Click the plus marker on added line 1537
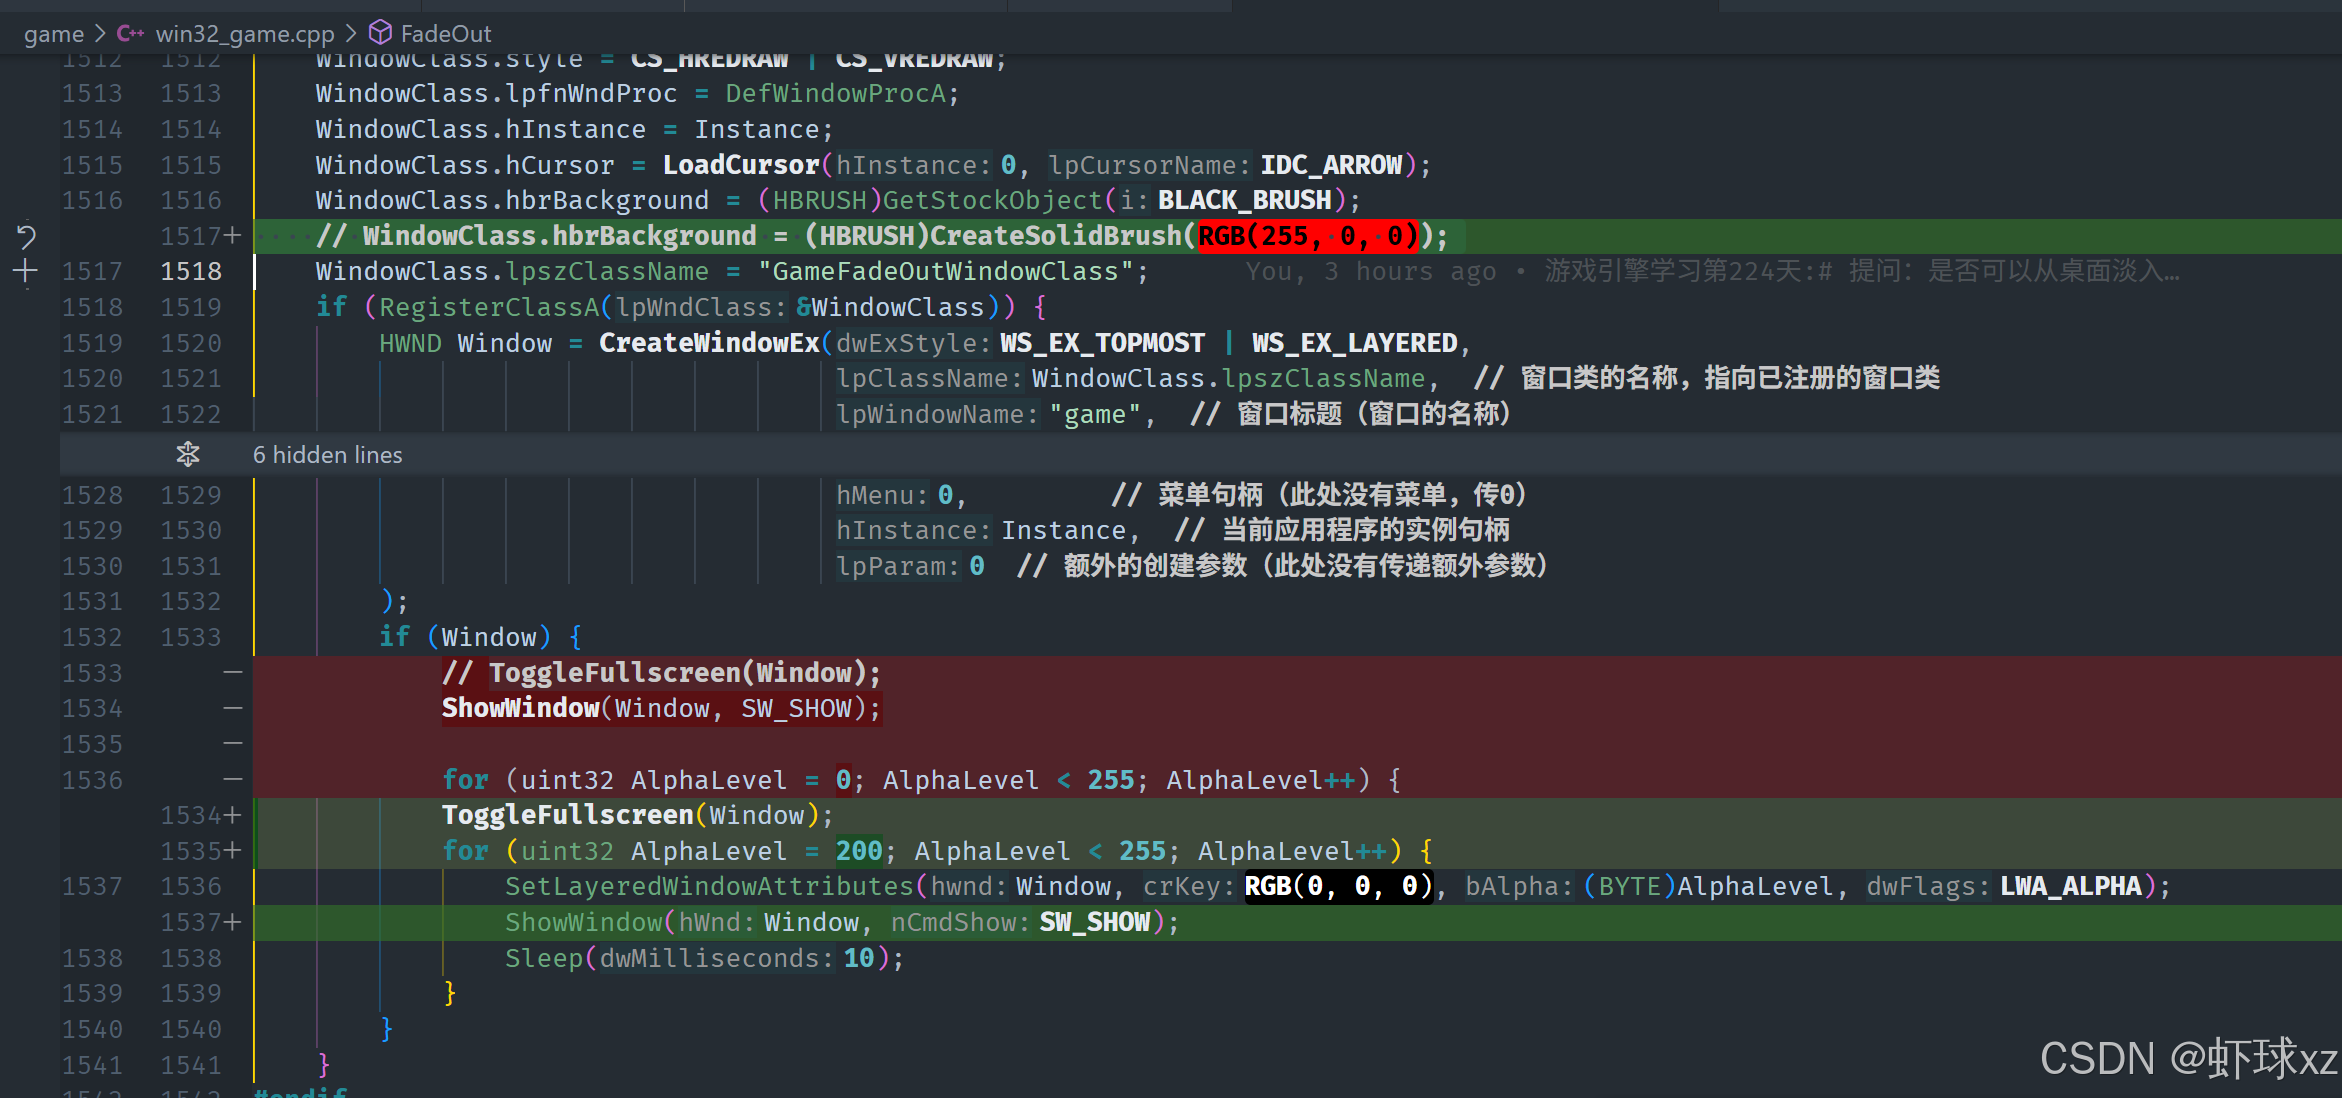Screen dimensions: 2342x1098 click(x=232, y=922)
